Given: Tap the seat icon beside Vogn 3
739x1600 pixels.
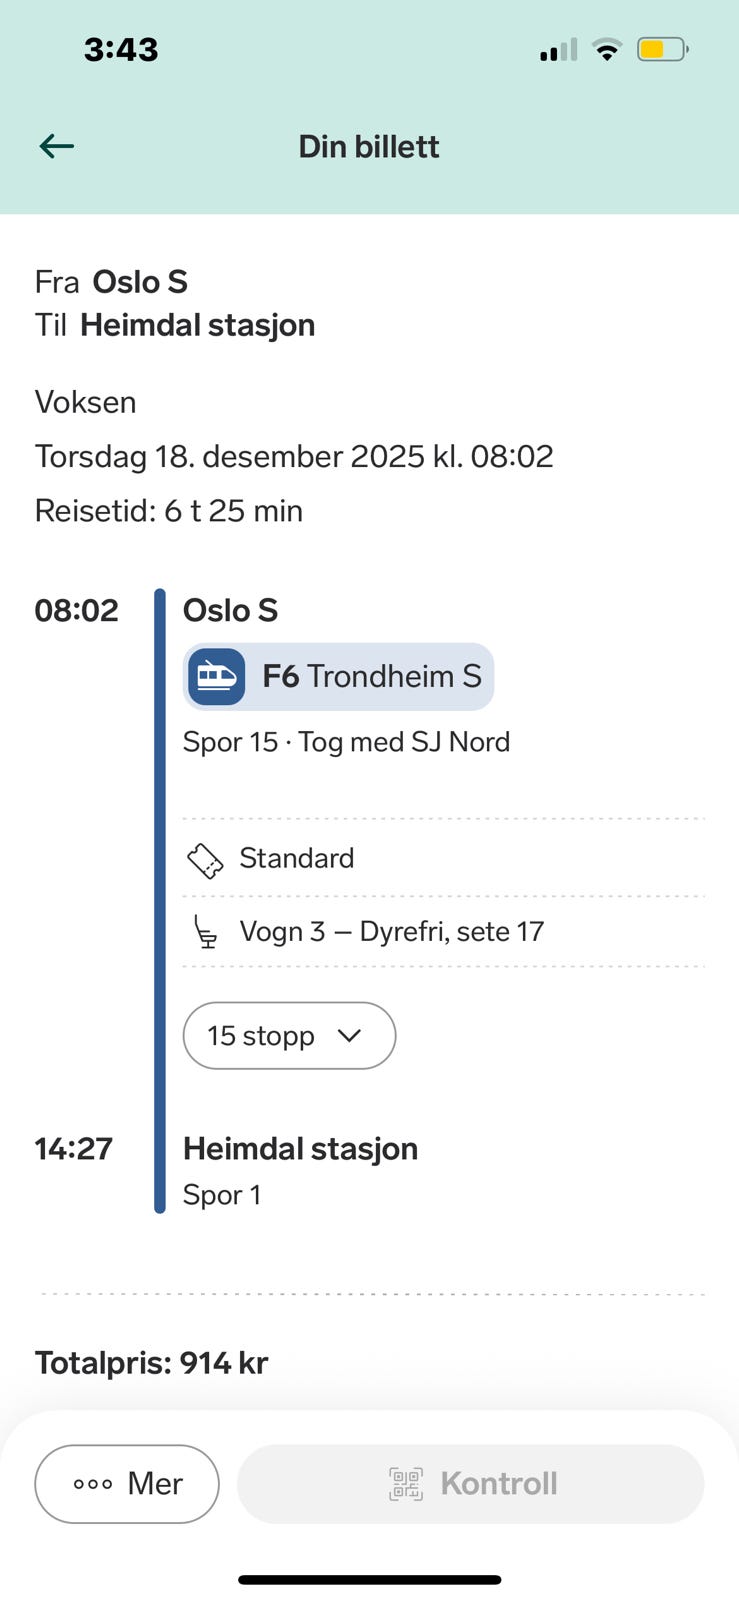Looking at the screenshot, I should click(205, 933).
